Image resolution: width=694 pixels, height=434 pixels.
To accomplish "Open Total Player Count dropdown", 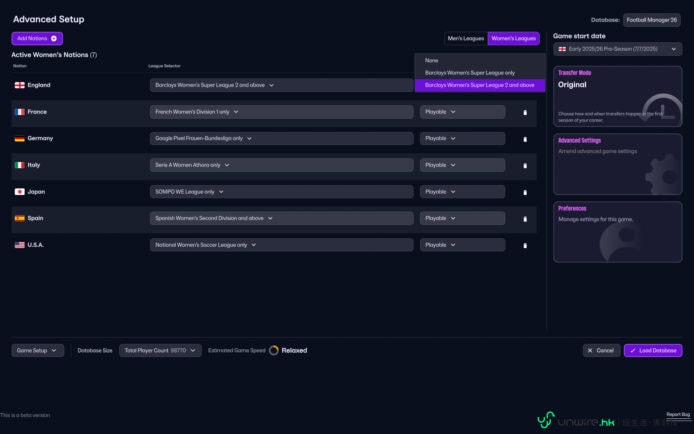I will pos(160,350).
